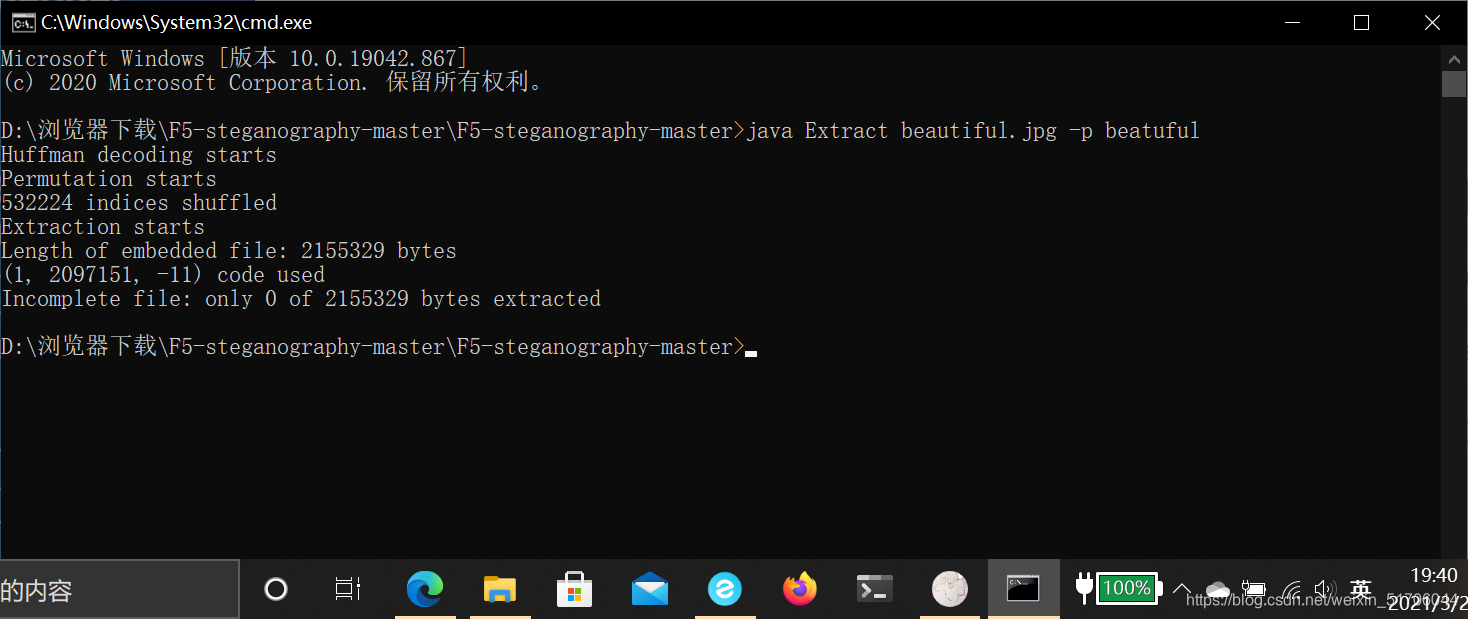
Task: Click the 'Extraction starts' output line
Action: 103,227
